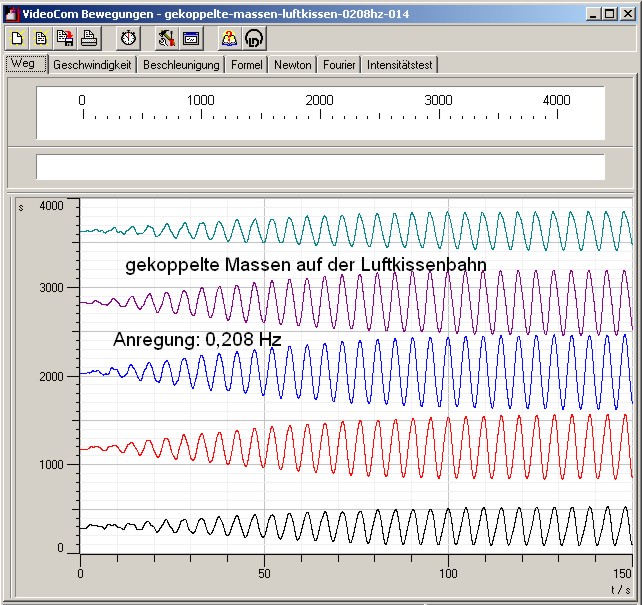Switch to Intensitätstest tab

(x=400, y=65)
